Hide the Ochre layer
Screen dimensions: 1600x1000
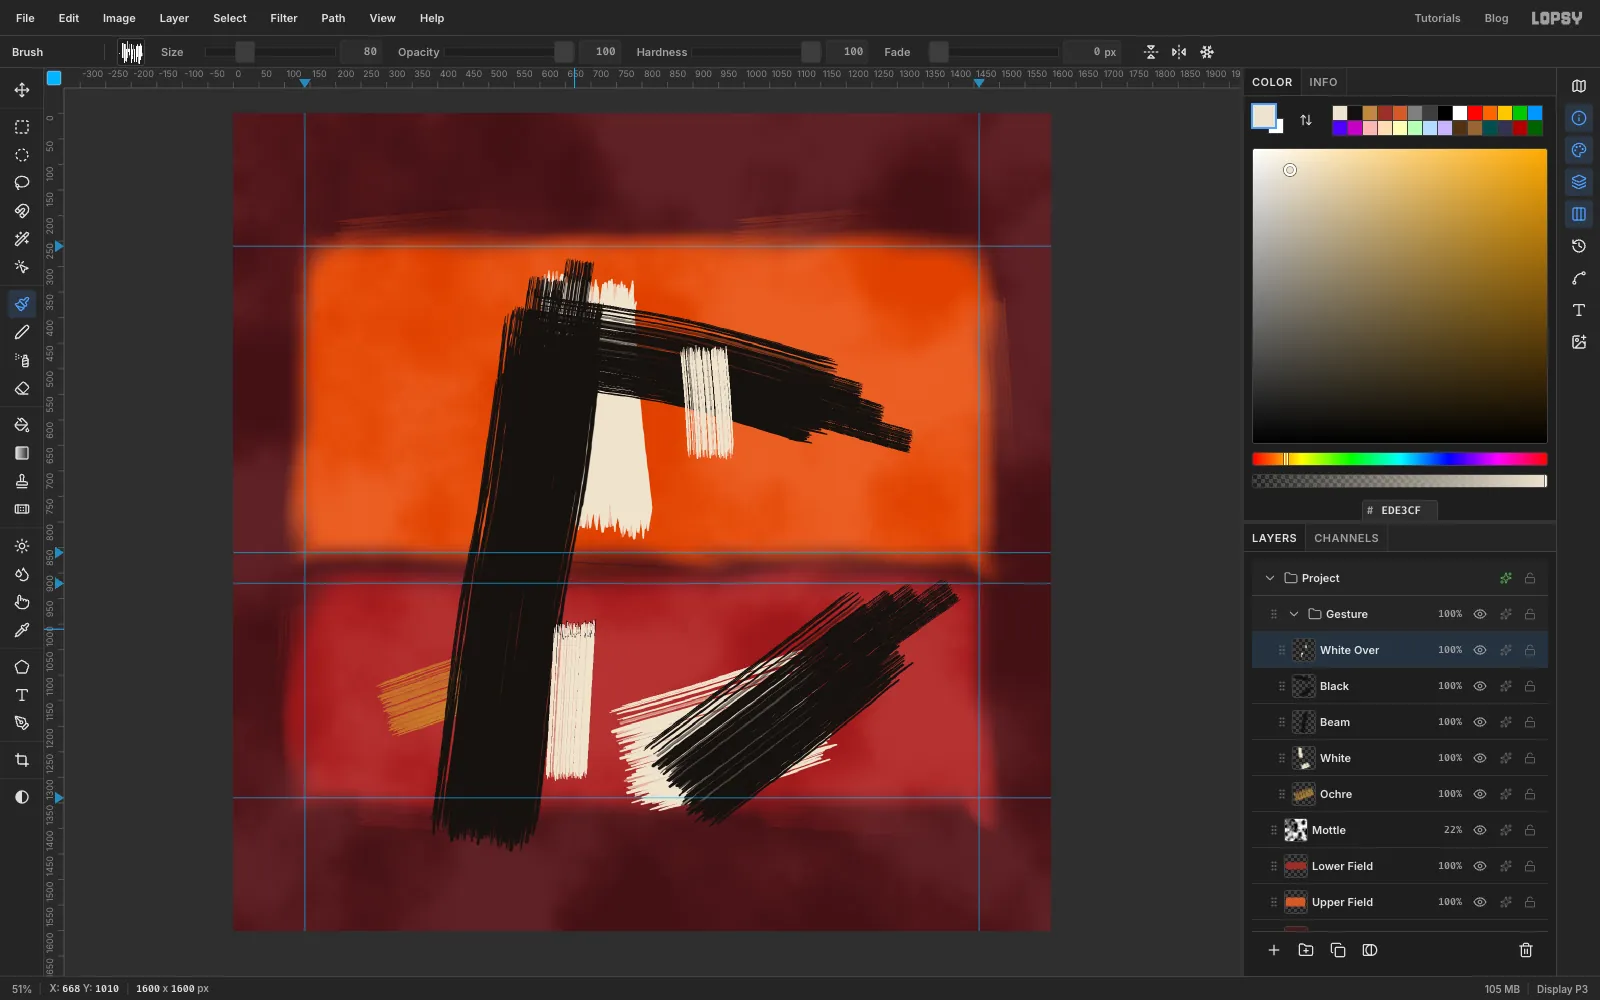1480,794
